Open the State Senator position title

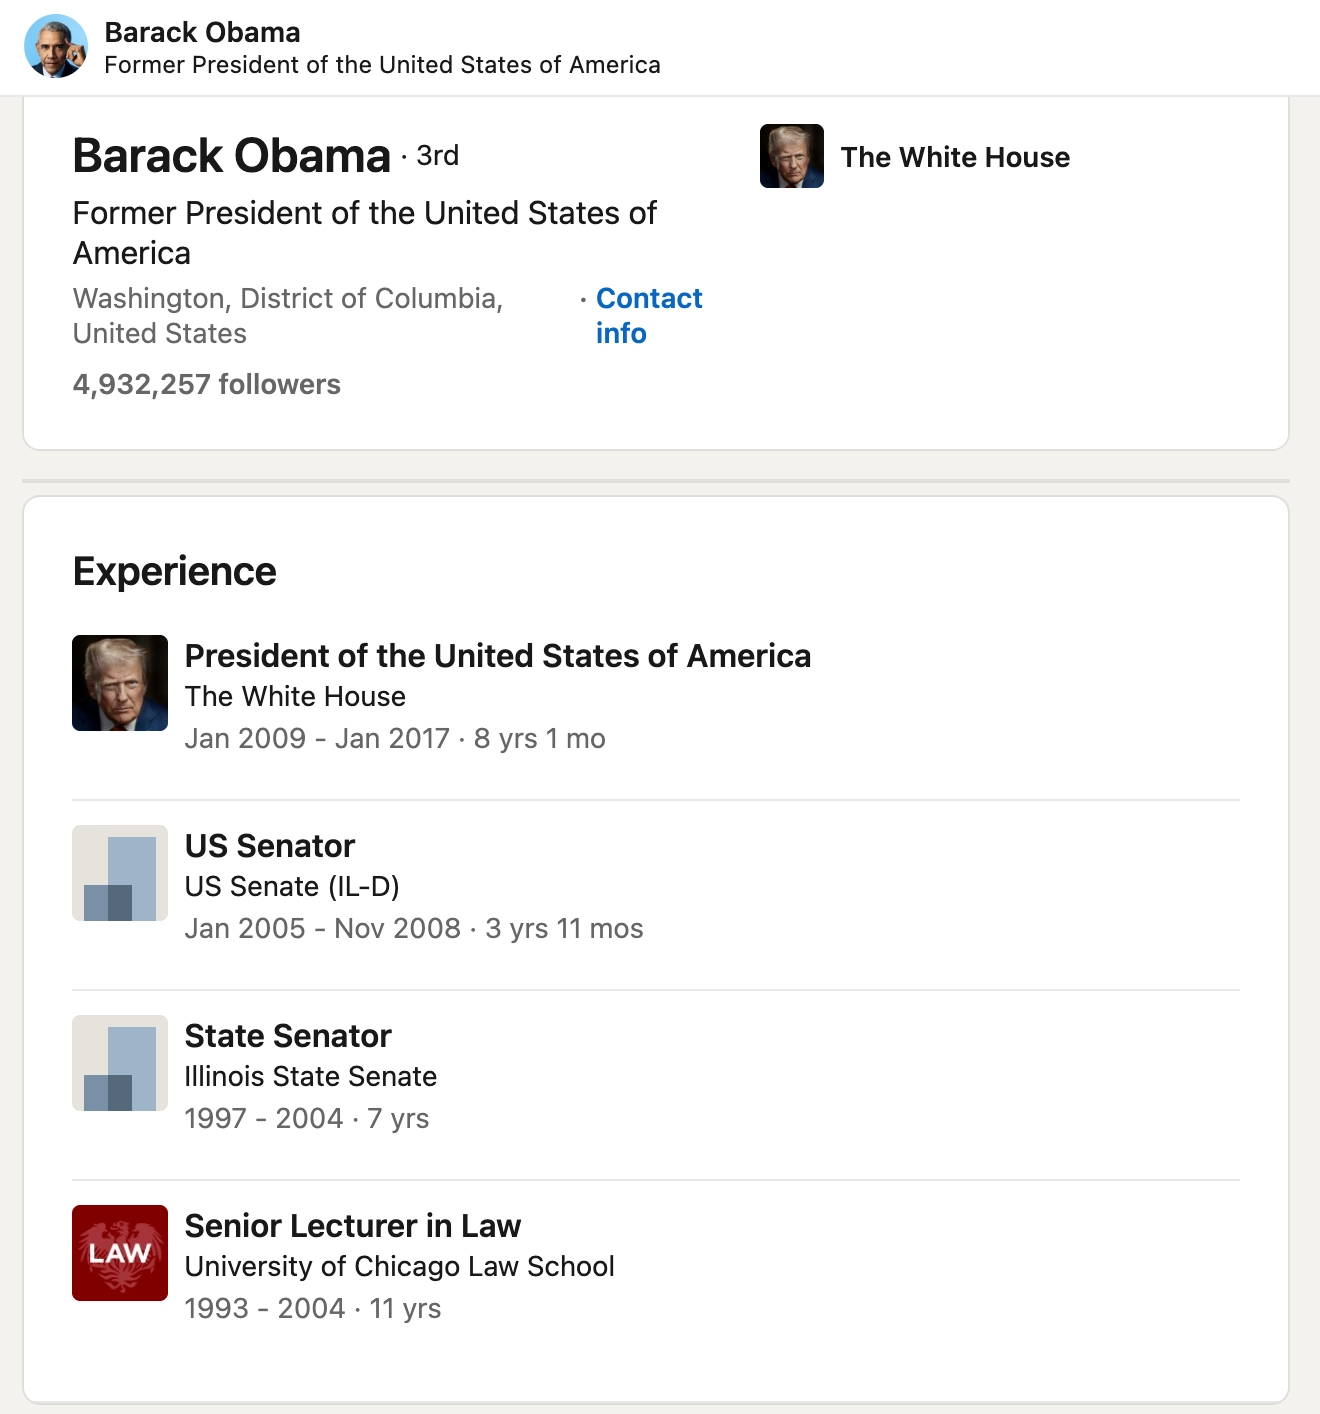288,1036
